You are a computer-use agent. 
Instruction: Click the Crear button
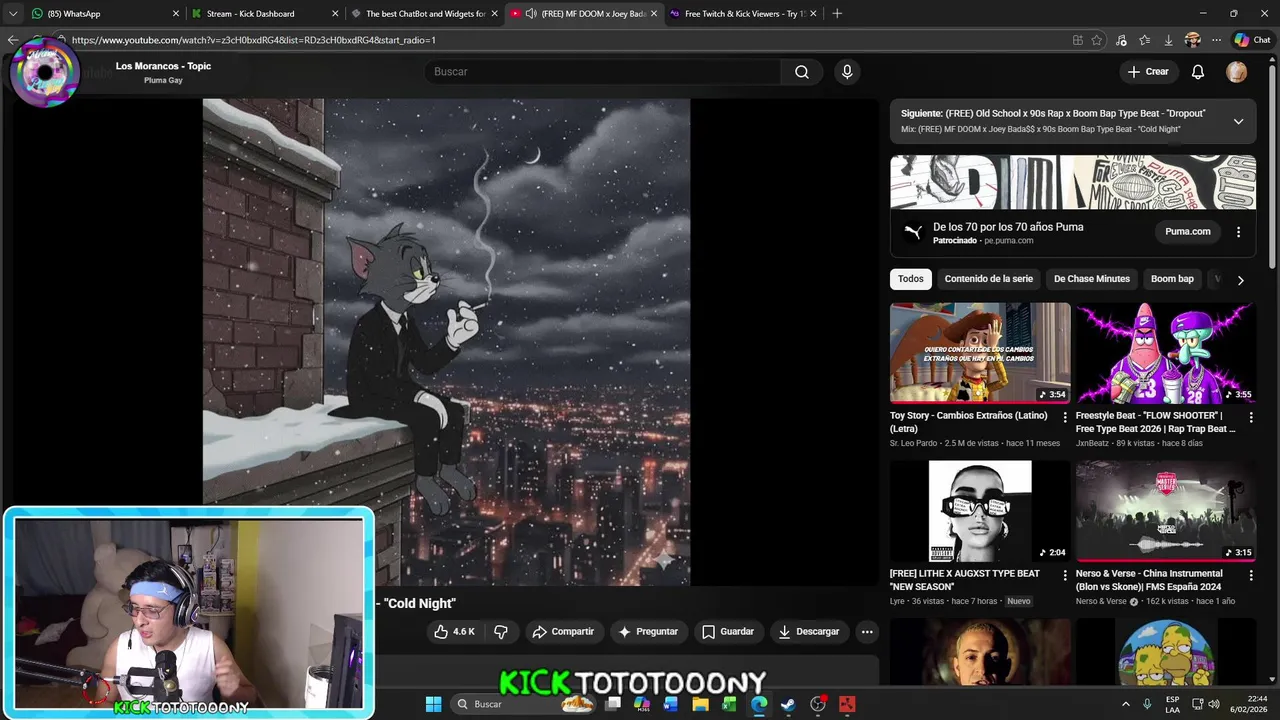pyautogui.click(x=1147, y=72)
